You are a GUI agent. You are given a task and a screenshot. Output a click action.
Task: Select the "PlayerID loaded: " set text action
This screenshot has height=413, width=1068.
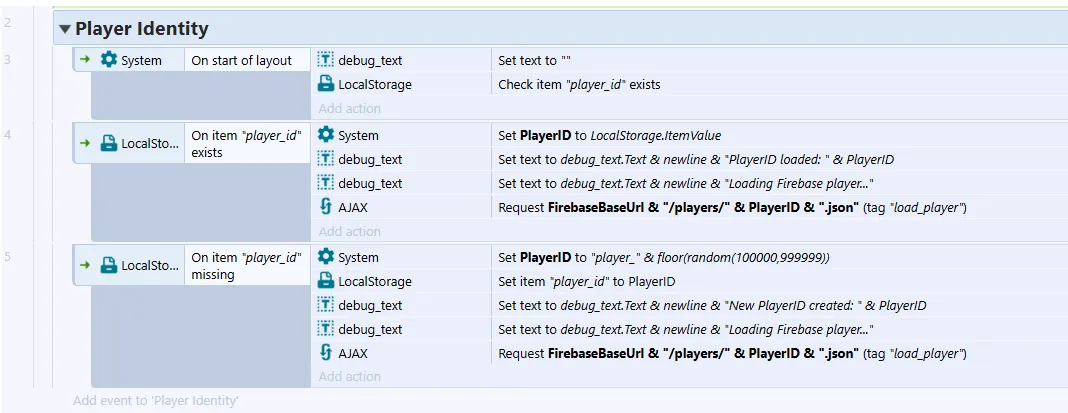pos(695,159)
